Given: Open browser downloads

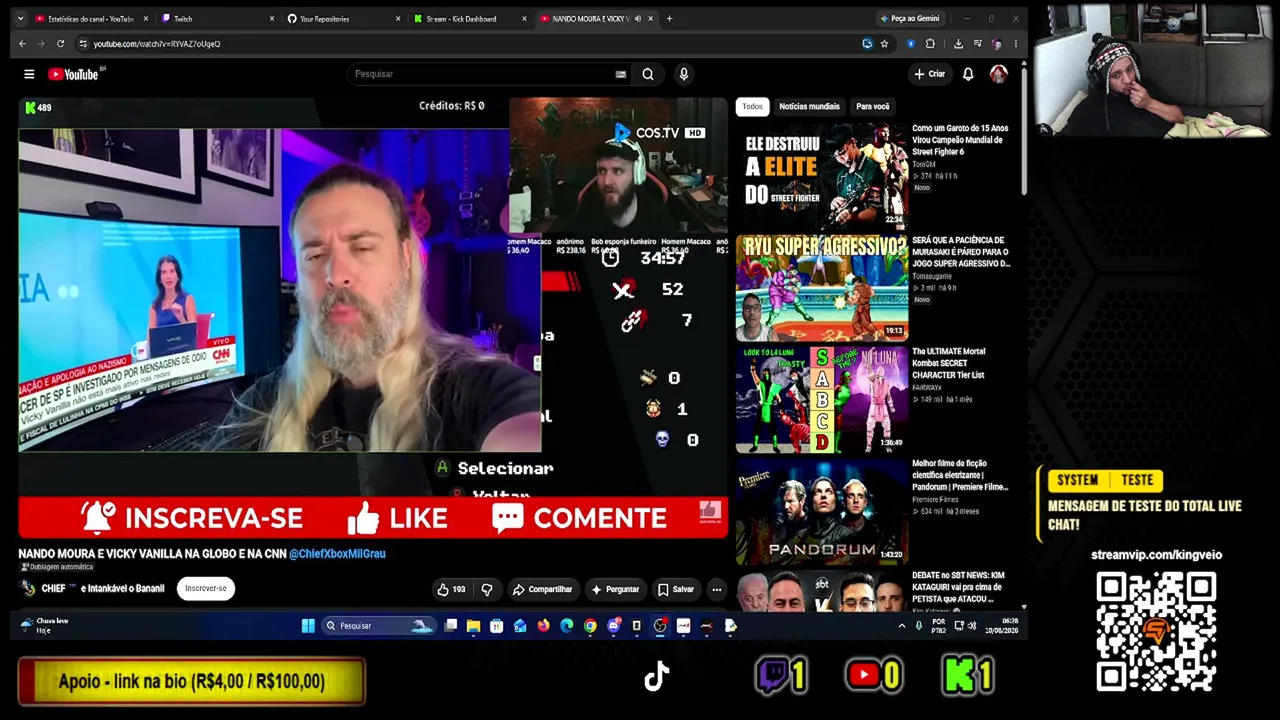Looking at the screenshot, I should (x=958, y=44).
